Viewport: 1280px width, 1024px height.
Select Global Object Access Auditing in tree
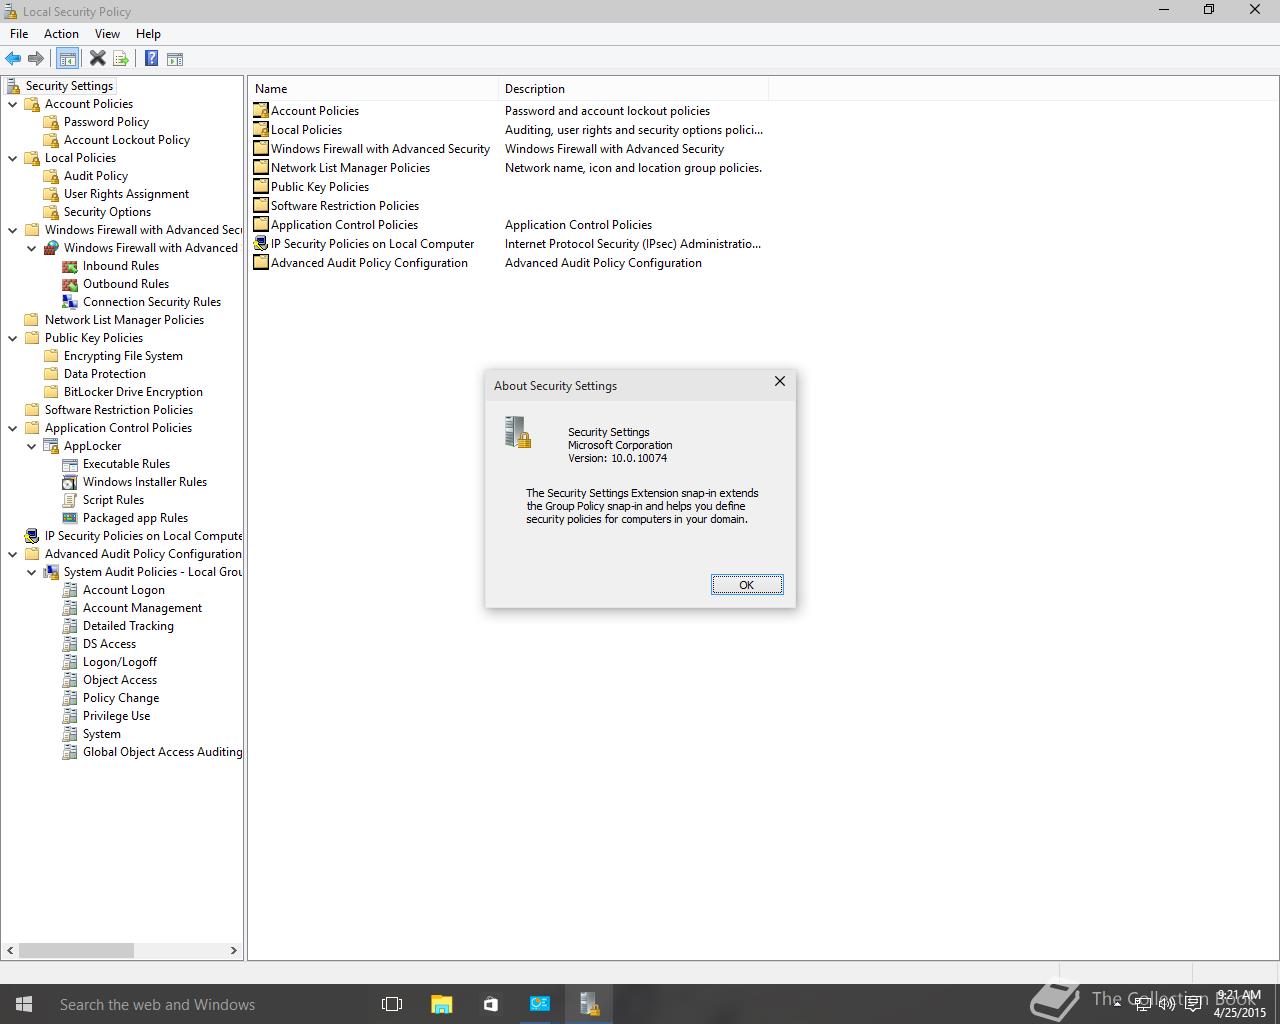pyautogui.click(x=162, y=752)
